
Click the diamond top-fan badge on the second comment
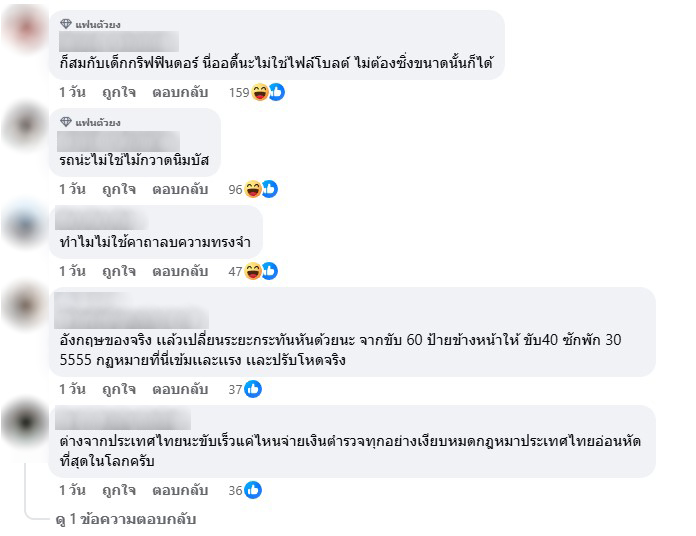tap(66, 122)
